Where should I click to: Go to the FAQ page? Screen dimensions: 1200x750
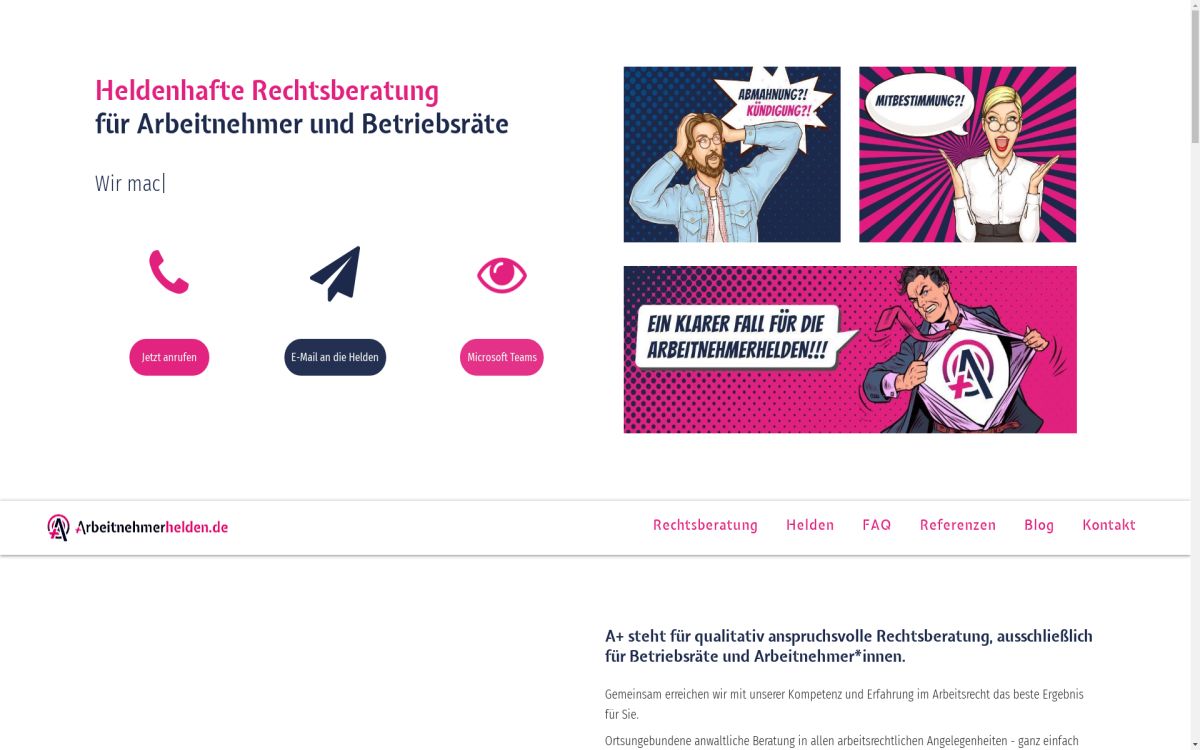pos(877,525)
